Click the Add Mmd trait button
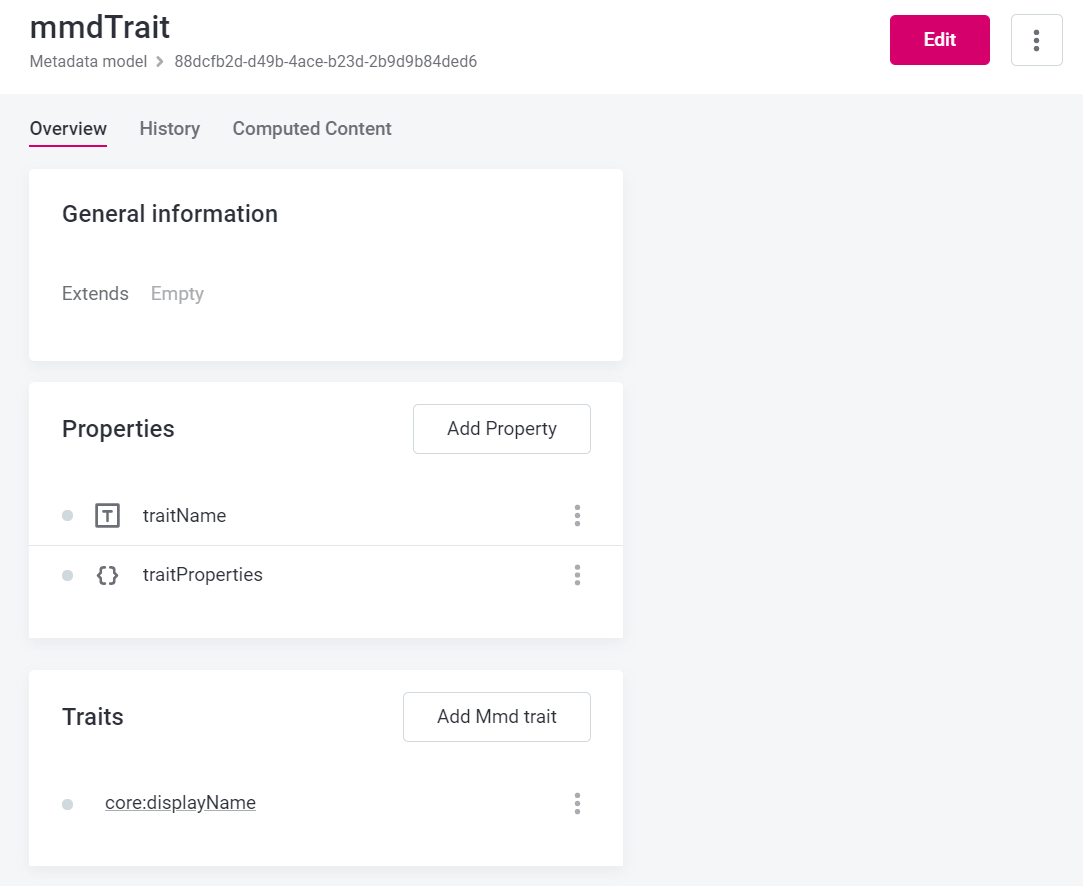Viewport: 1083px width, 886px height. point(496,717)
